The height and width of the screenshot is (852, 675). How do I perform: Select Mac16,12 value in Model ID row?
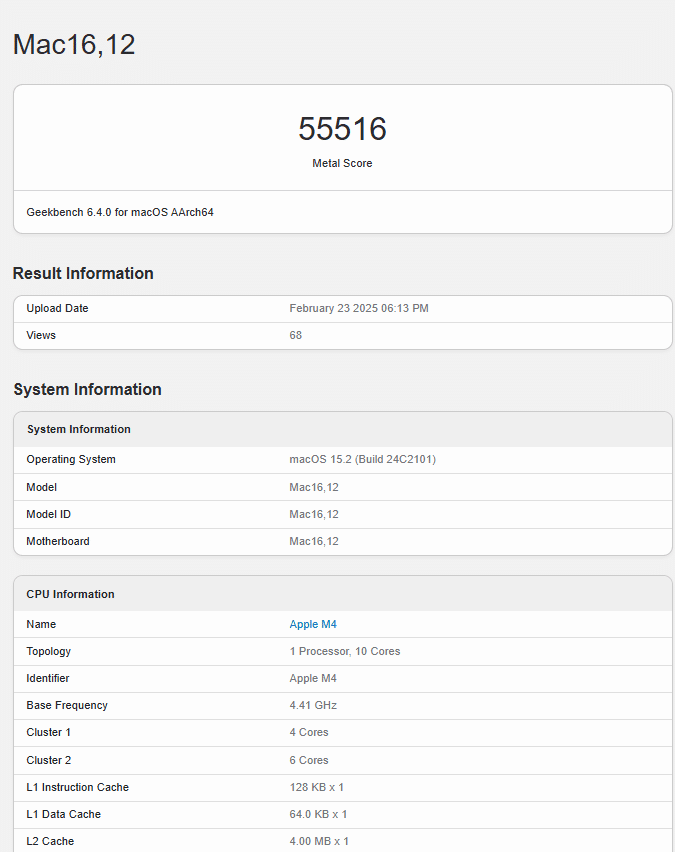[314, 514]
